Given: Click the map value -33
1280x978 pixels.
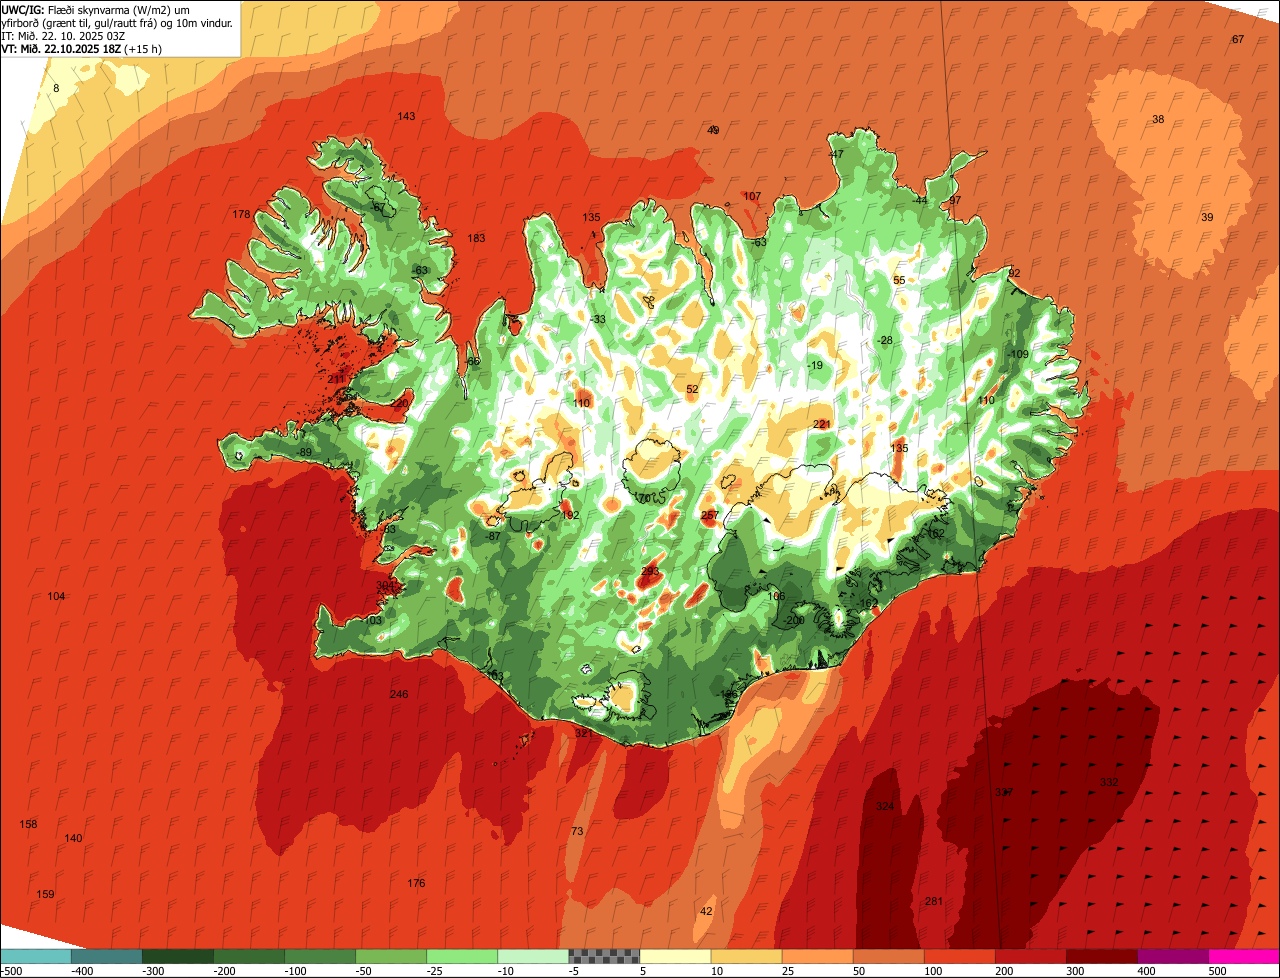Looking at the screenshot, I should (598, 320).
